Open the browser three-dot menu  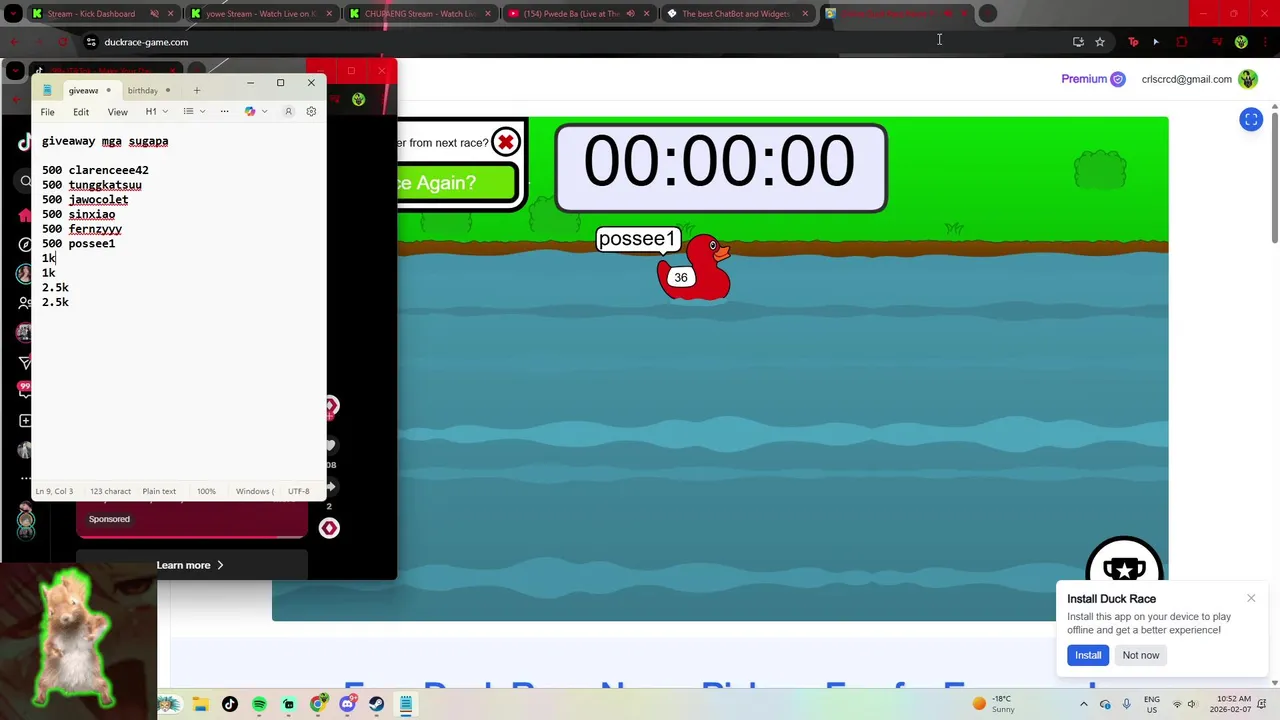click(1265, 42)
